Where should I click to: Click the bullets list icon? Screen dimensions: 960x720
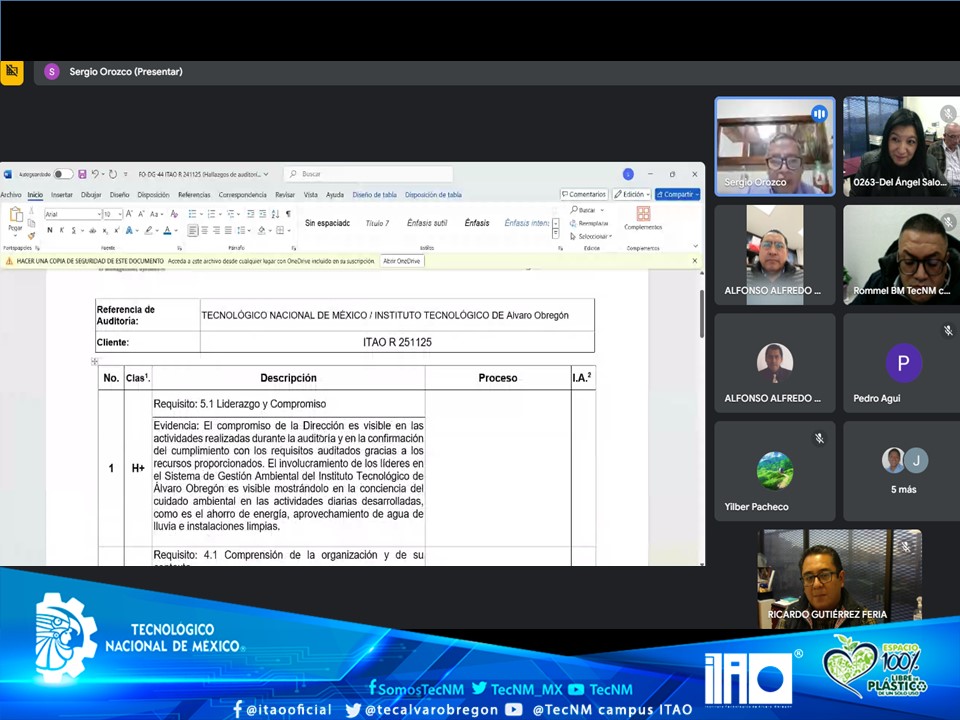[x=192, y=214]
